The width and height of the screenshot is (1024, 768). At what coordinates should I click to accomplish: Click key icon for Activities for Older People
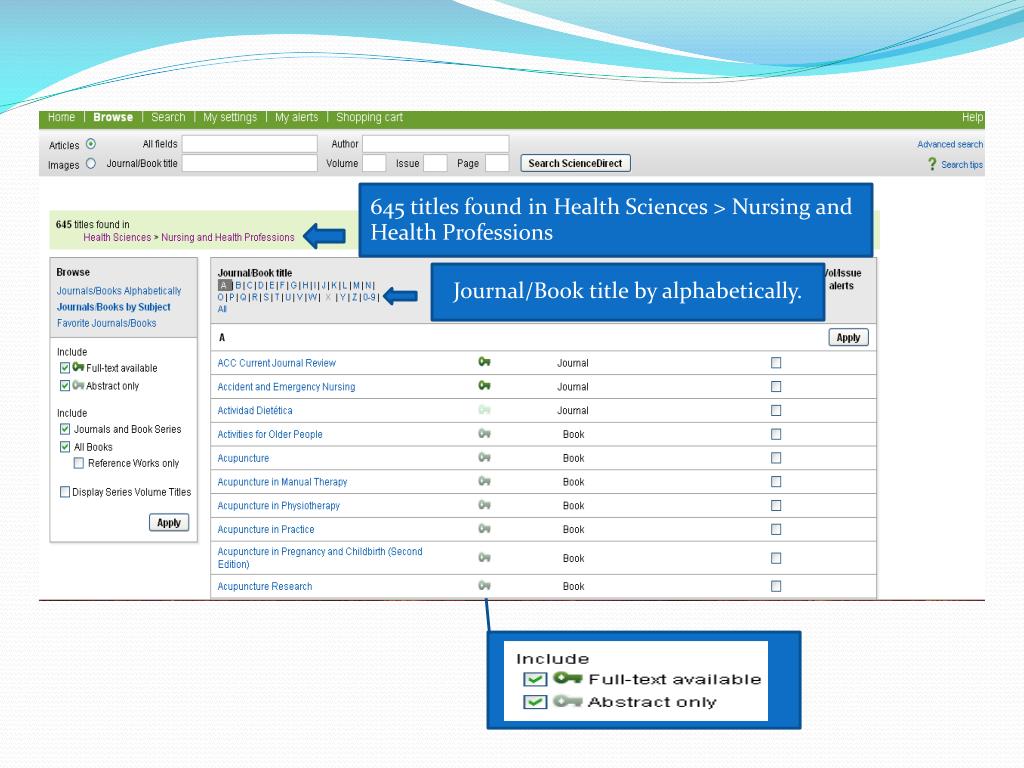coord(484,433)
